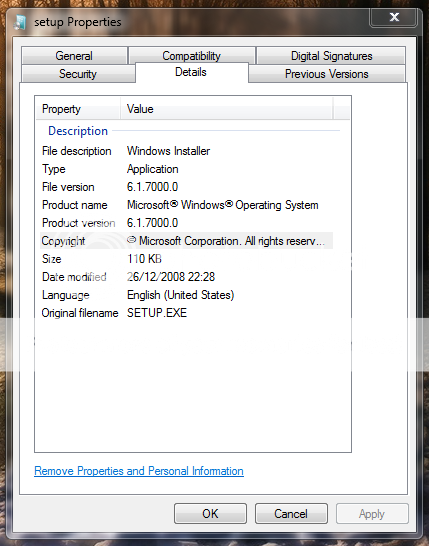
Task: Select the Product version value 6.1.7000.0
Action: point(153,223)
